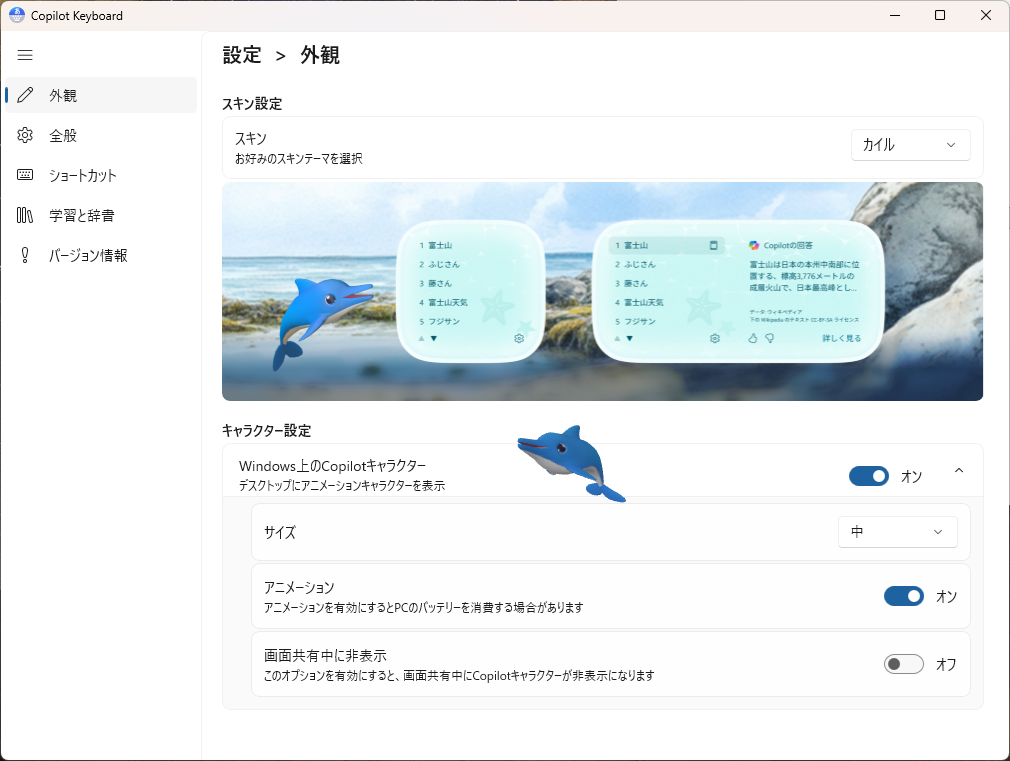Enable the 画面共有中に非表示 toggle
The image size is (1010, 761).
click(x=903, y=664)
